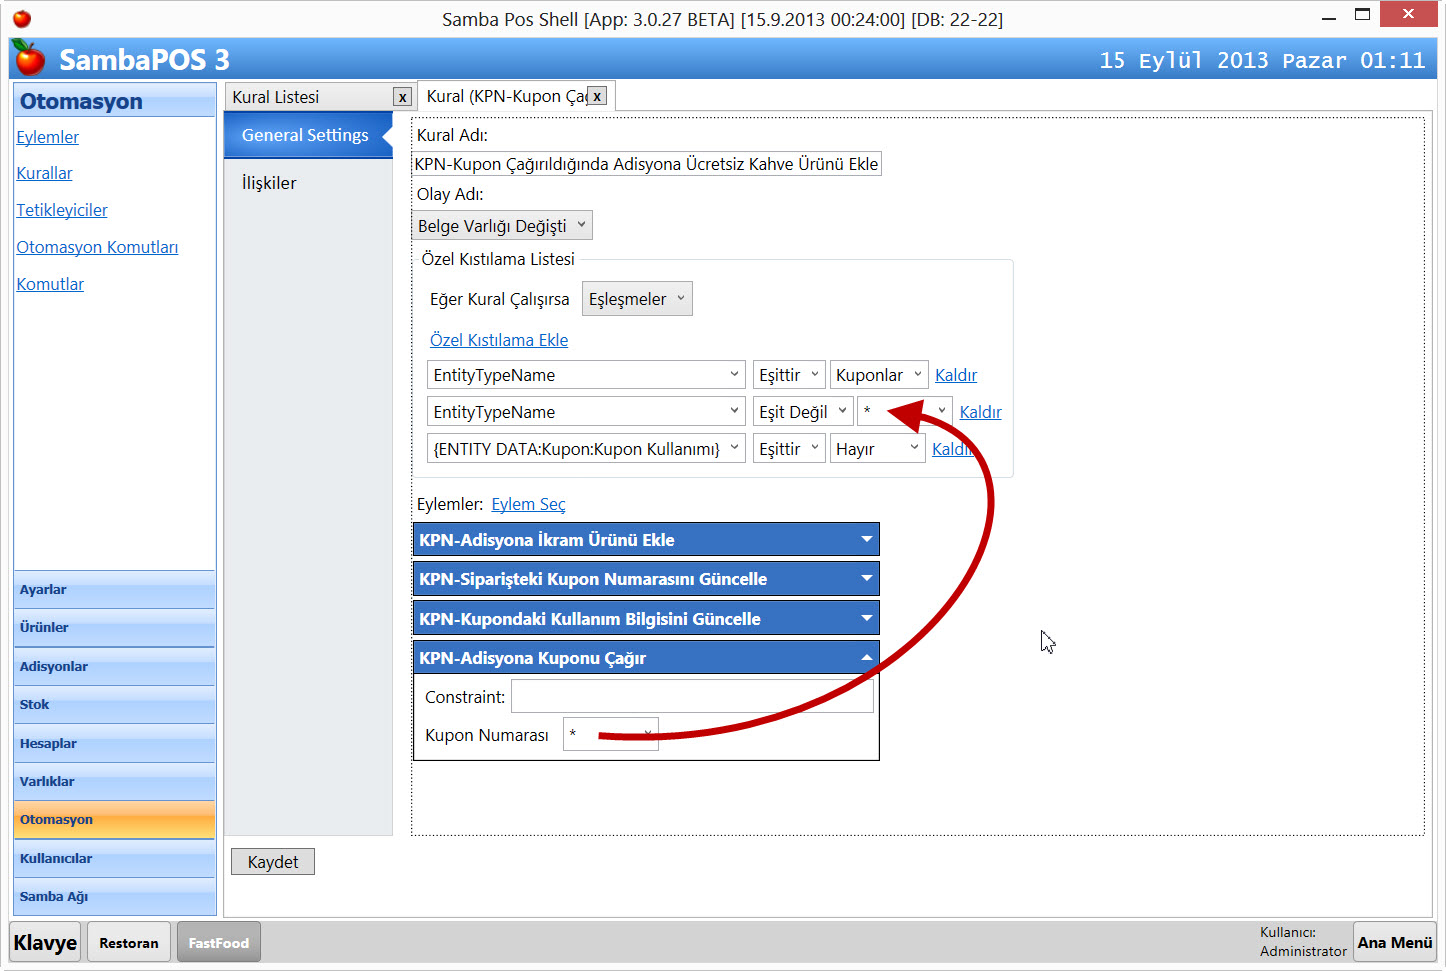The height and width of the screenshot is (971, 1446).
Task: Open the Olay Adı dropdown Belge Varlığı Değişti
Action: click(x=502, y=226)
